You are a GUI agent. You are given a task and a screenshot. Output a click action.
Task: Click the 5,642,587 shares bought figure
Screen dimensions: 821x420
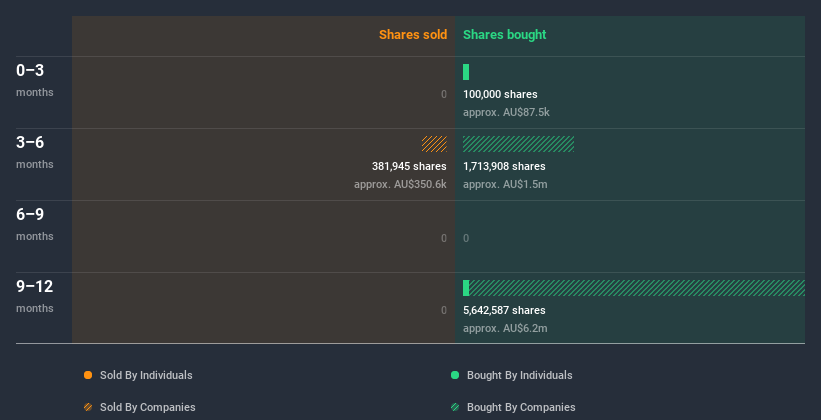504,310
